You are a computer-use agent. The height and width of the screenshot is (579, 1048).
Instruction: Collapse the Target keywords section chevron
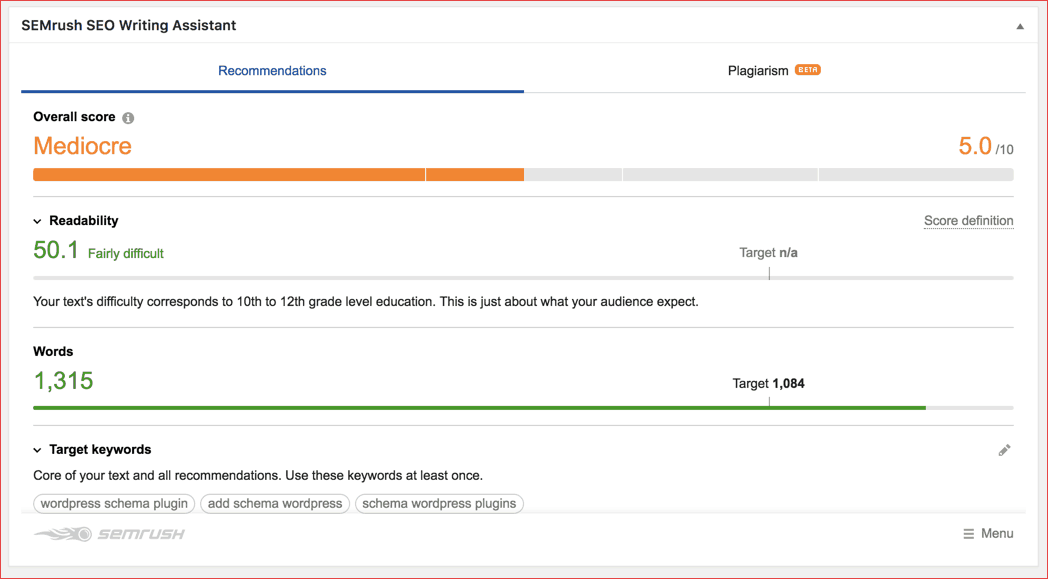click(x=37, y=450)
